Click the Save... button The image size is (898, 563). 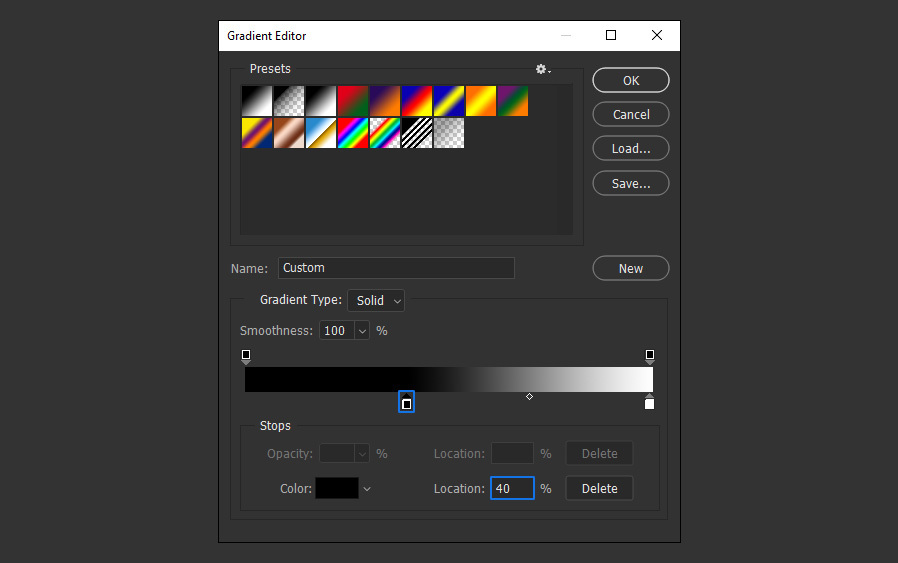pos(631,183)
